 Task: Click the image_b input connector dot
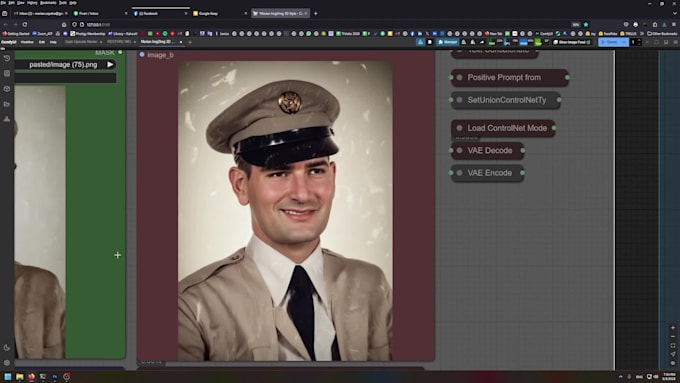point(142,55)
